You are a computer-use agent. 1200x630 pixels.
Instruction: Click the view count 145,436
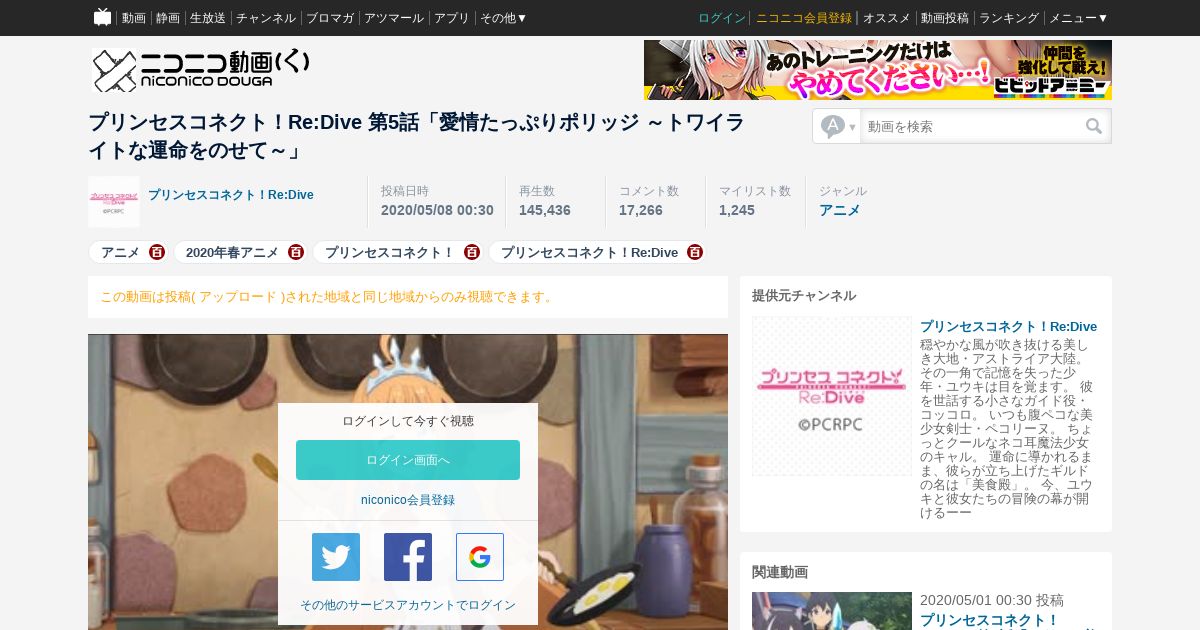coord(545,210)
